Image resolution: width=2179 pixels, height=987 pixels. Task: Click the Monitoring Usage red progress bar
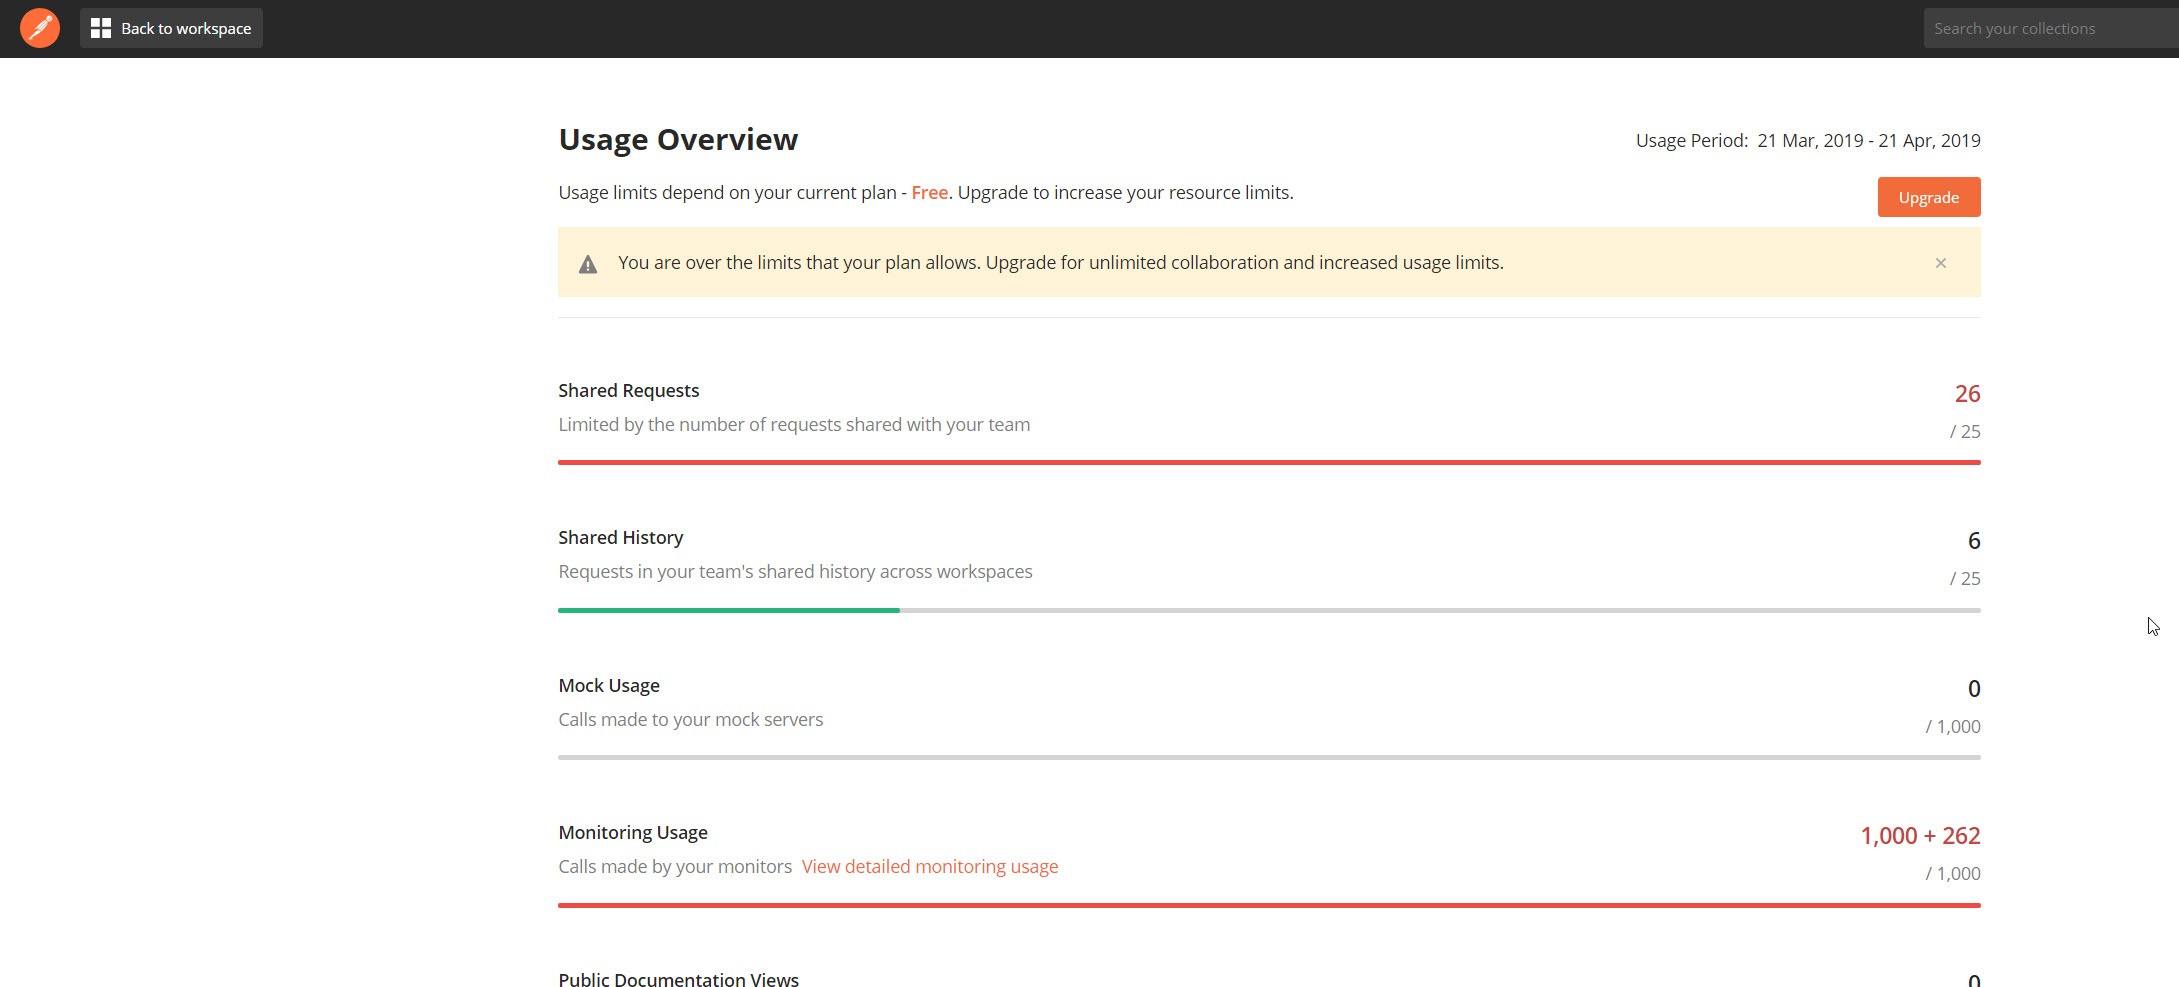pos(1268,904)
